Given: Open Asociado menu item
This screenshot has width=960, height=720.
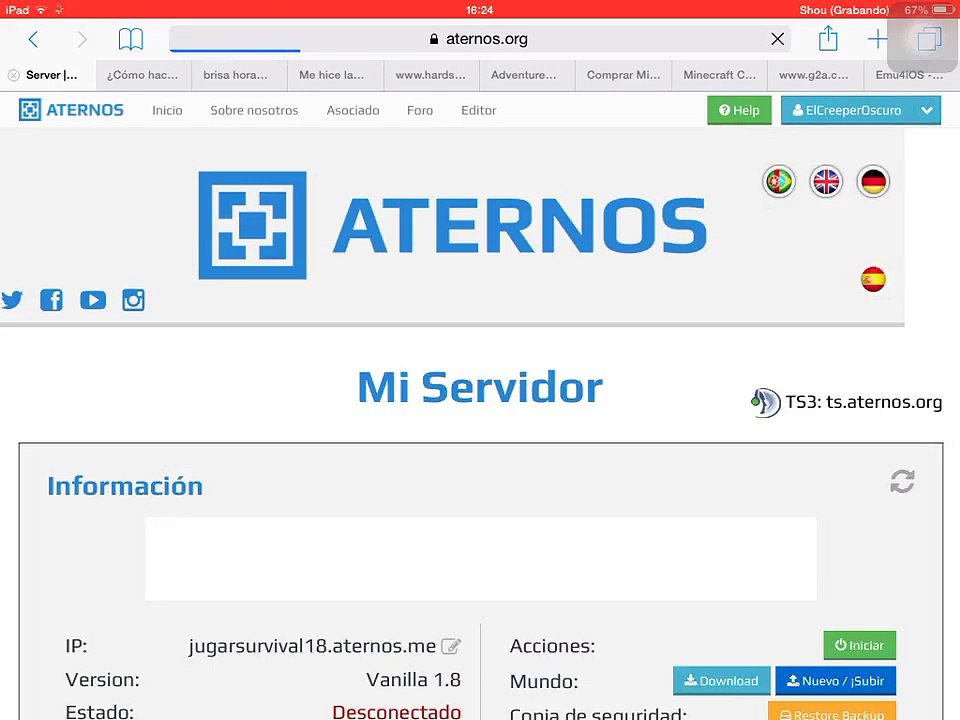Looking at the screenshot, I should pyautogui.click(x=353, y=110).
